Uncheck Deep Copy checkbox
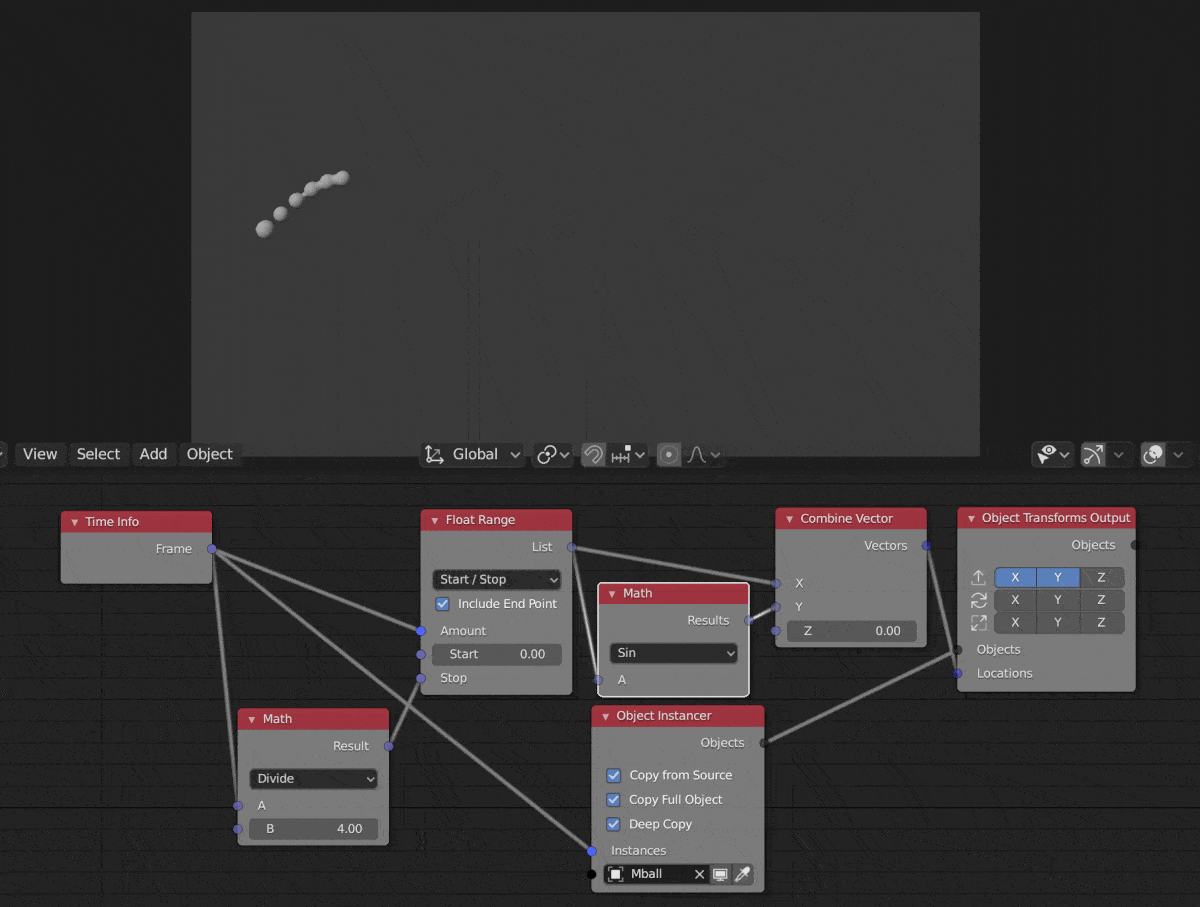Viewport: 1200px width, 907px height. [614, 824]
